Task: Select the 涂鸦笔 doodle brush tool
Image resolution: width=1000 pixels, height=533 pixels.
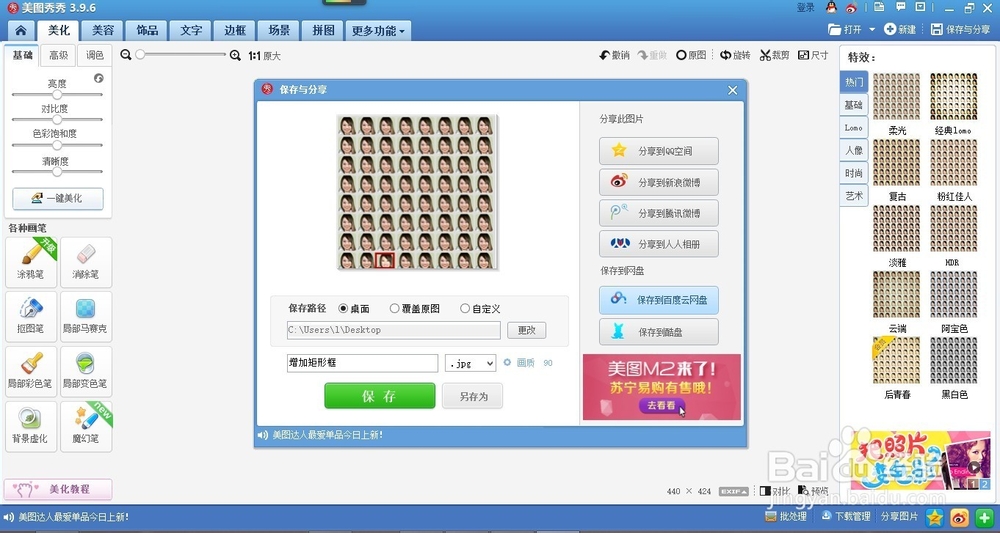Action: [31, 262]
